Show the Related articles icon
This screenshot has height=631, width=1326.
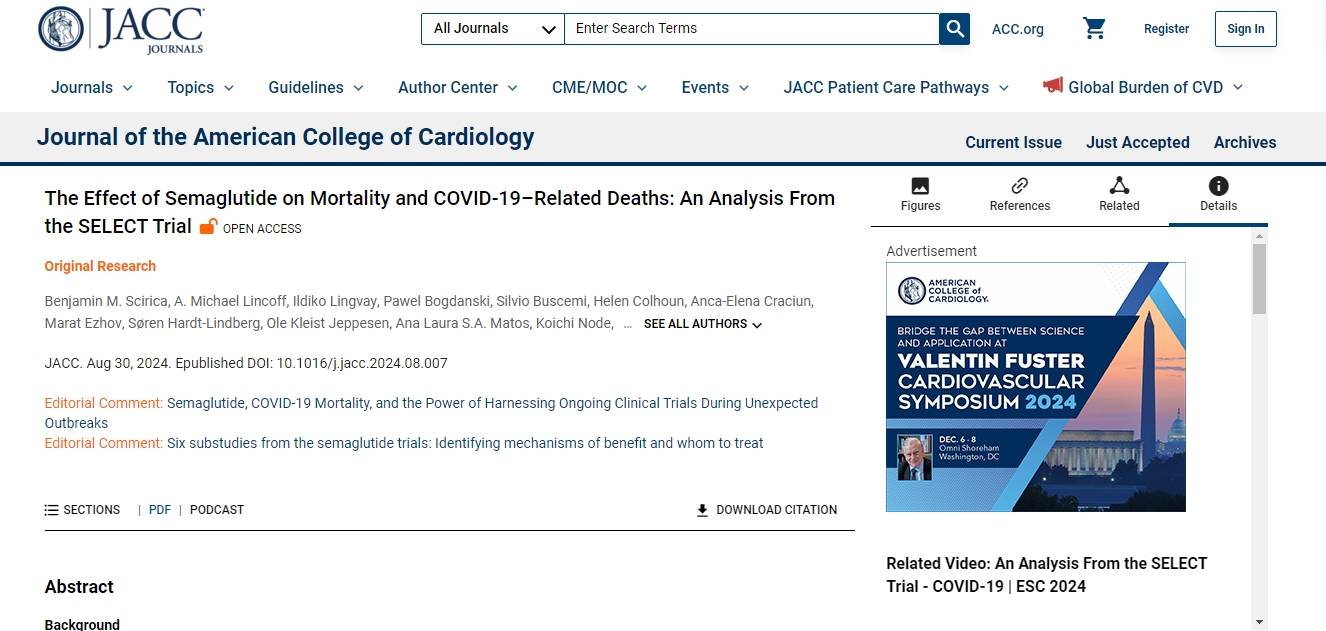pyautogui.click(x=1119, y=186)
